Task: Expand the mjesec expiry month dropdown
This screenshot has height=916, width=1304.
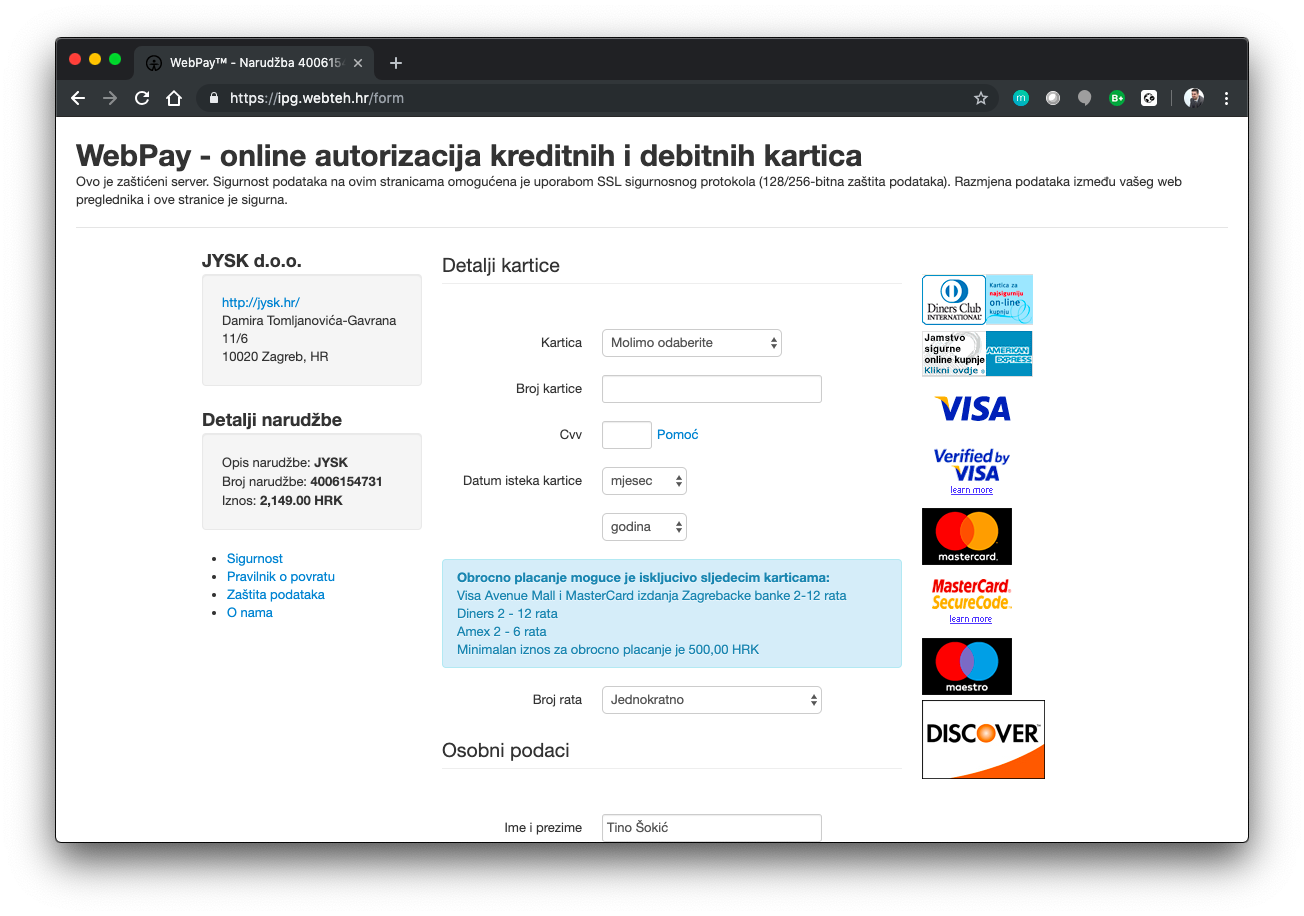Action: [x=644, y=481]
